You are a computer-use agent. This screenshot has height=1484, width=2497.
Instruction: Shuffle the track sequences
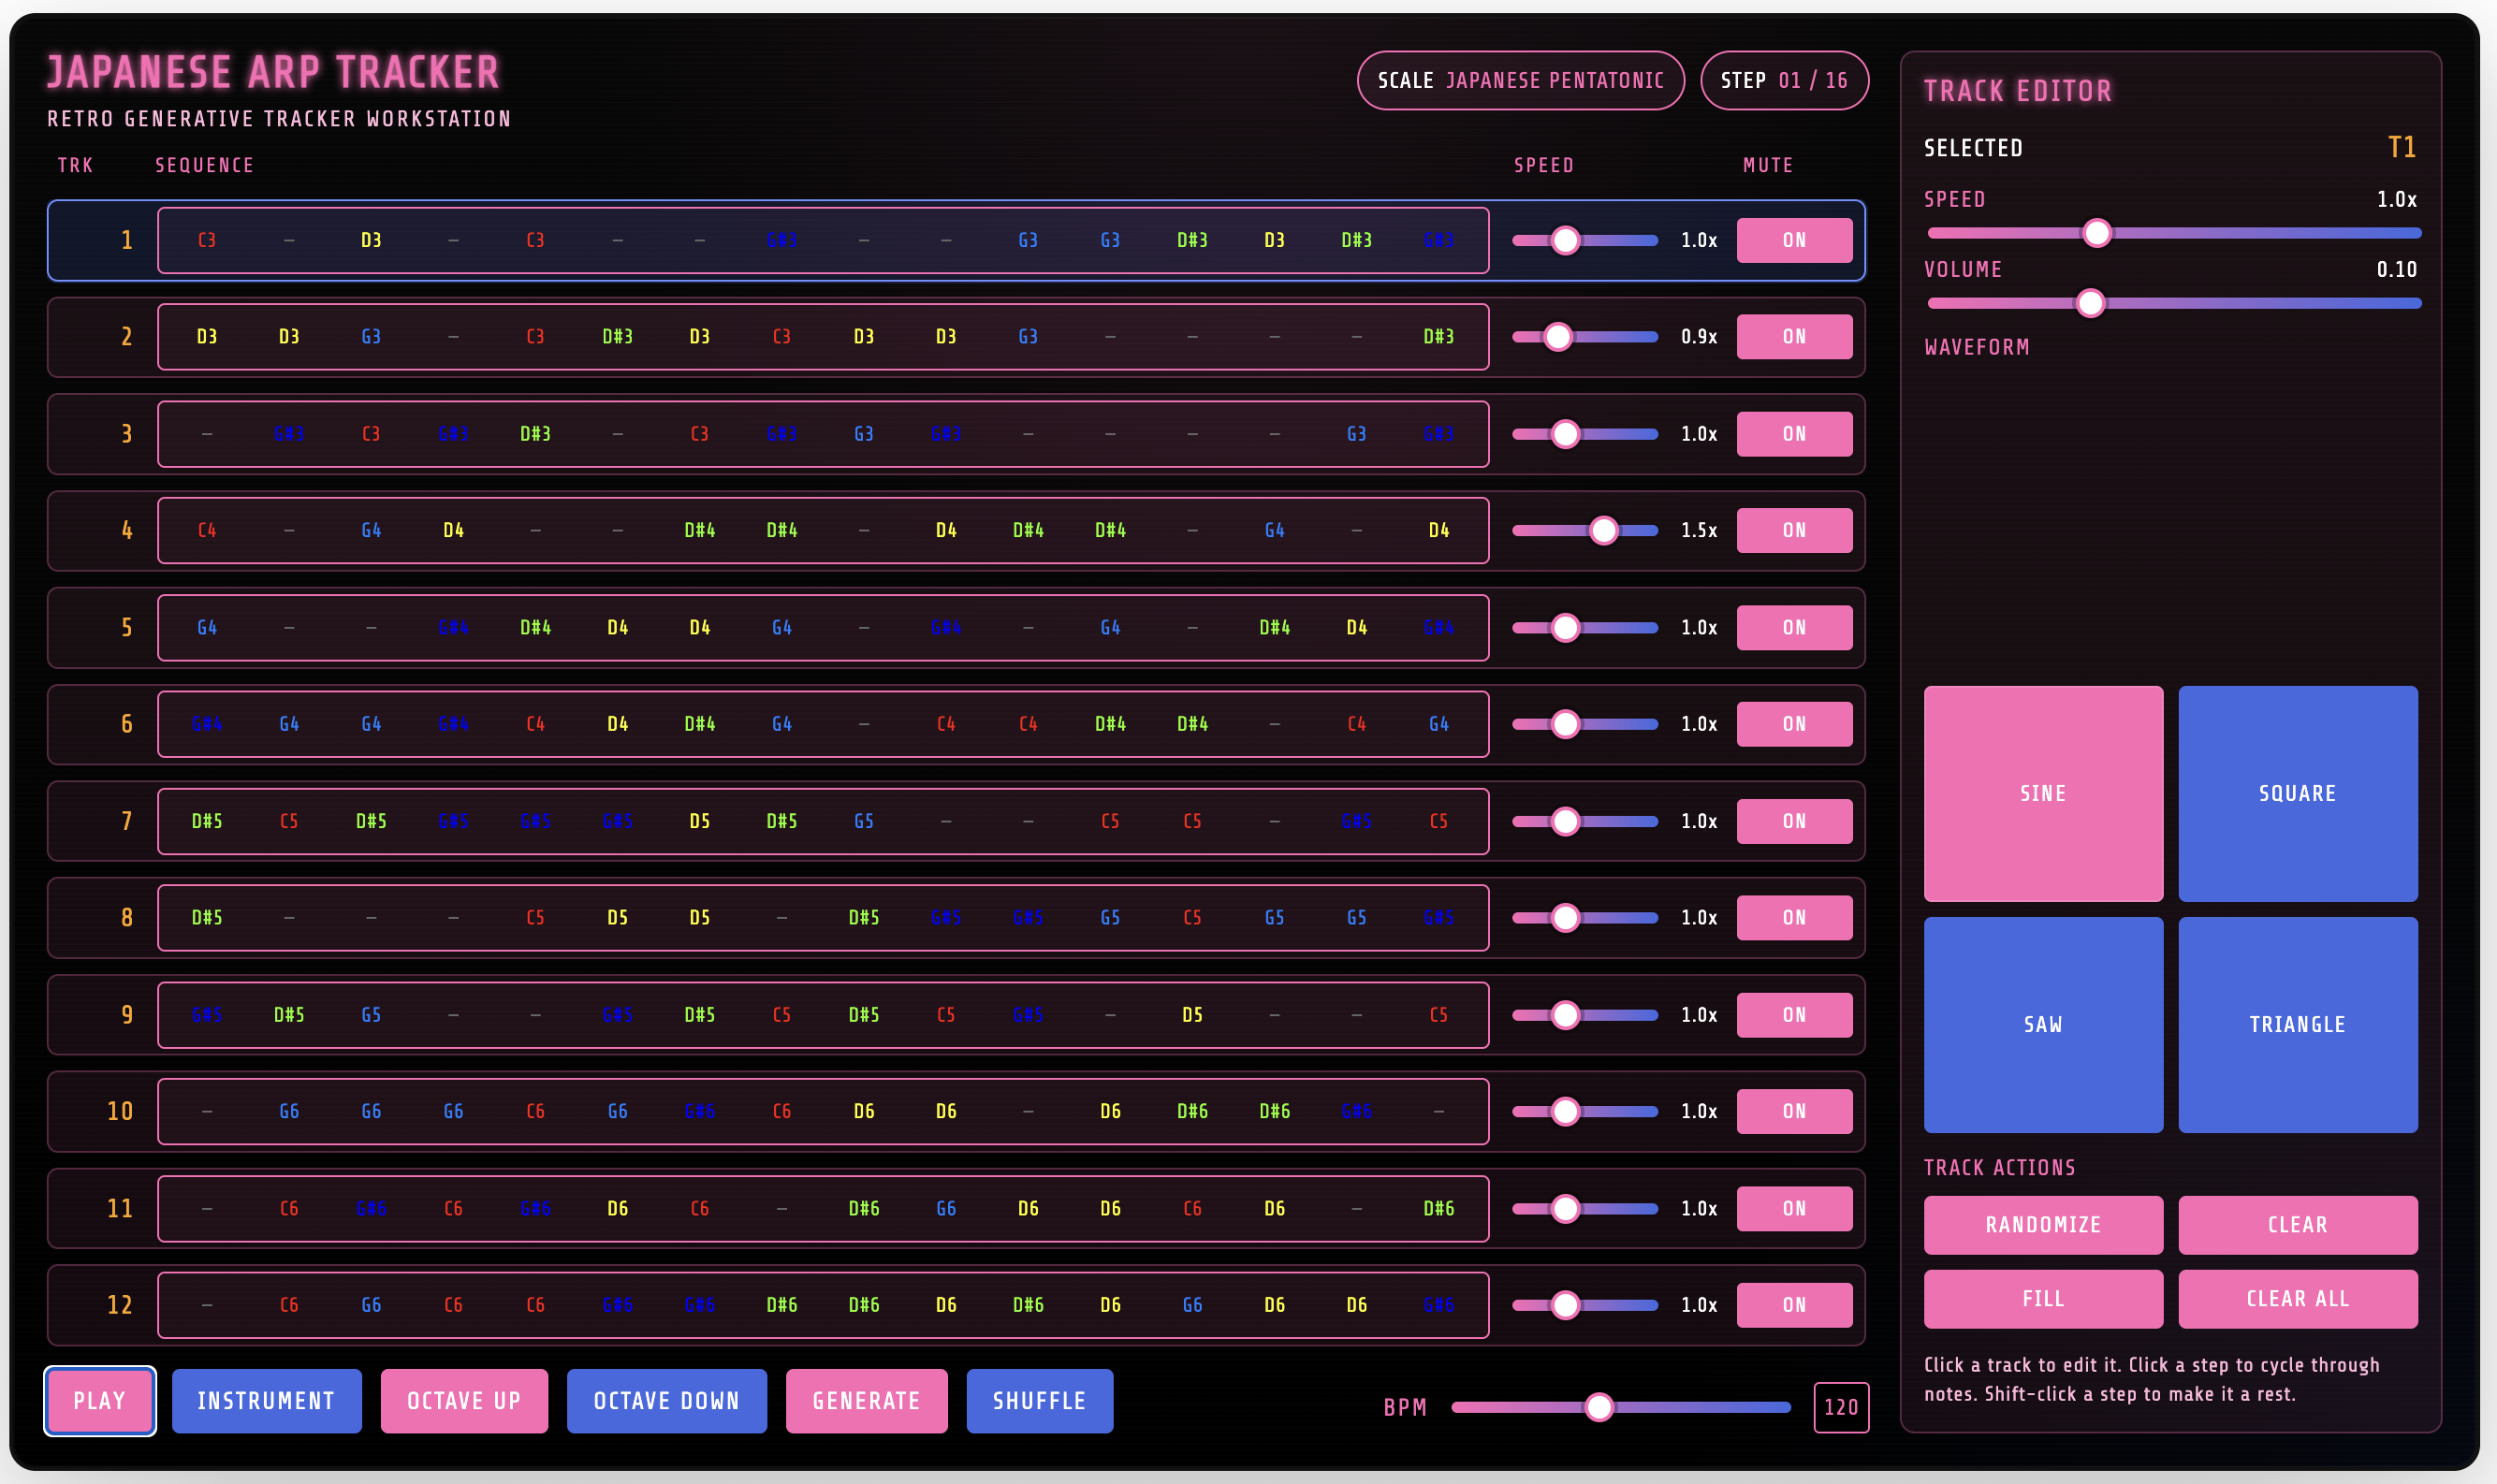click(x=1039, y=1401)
